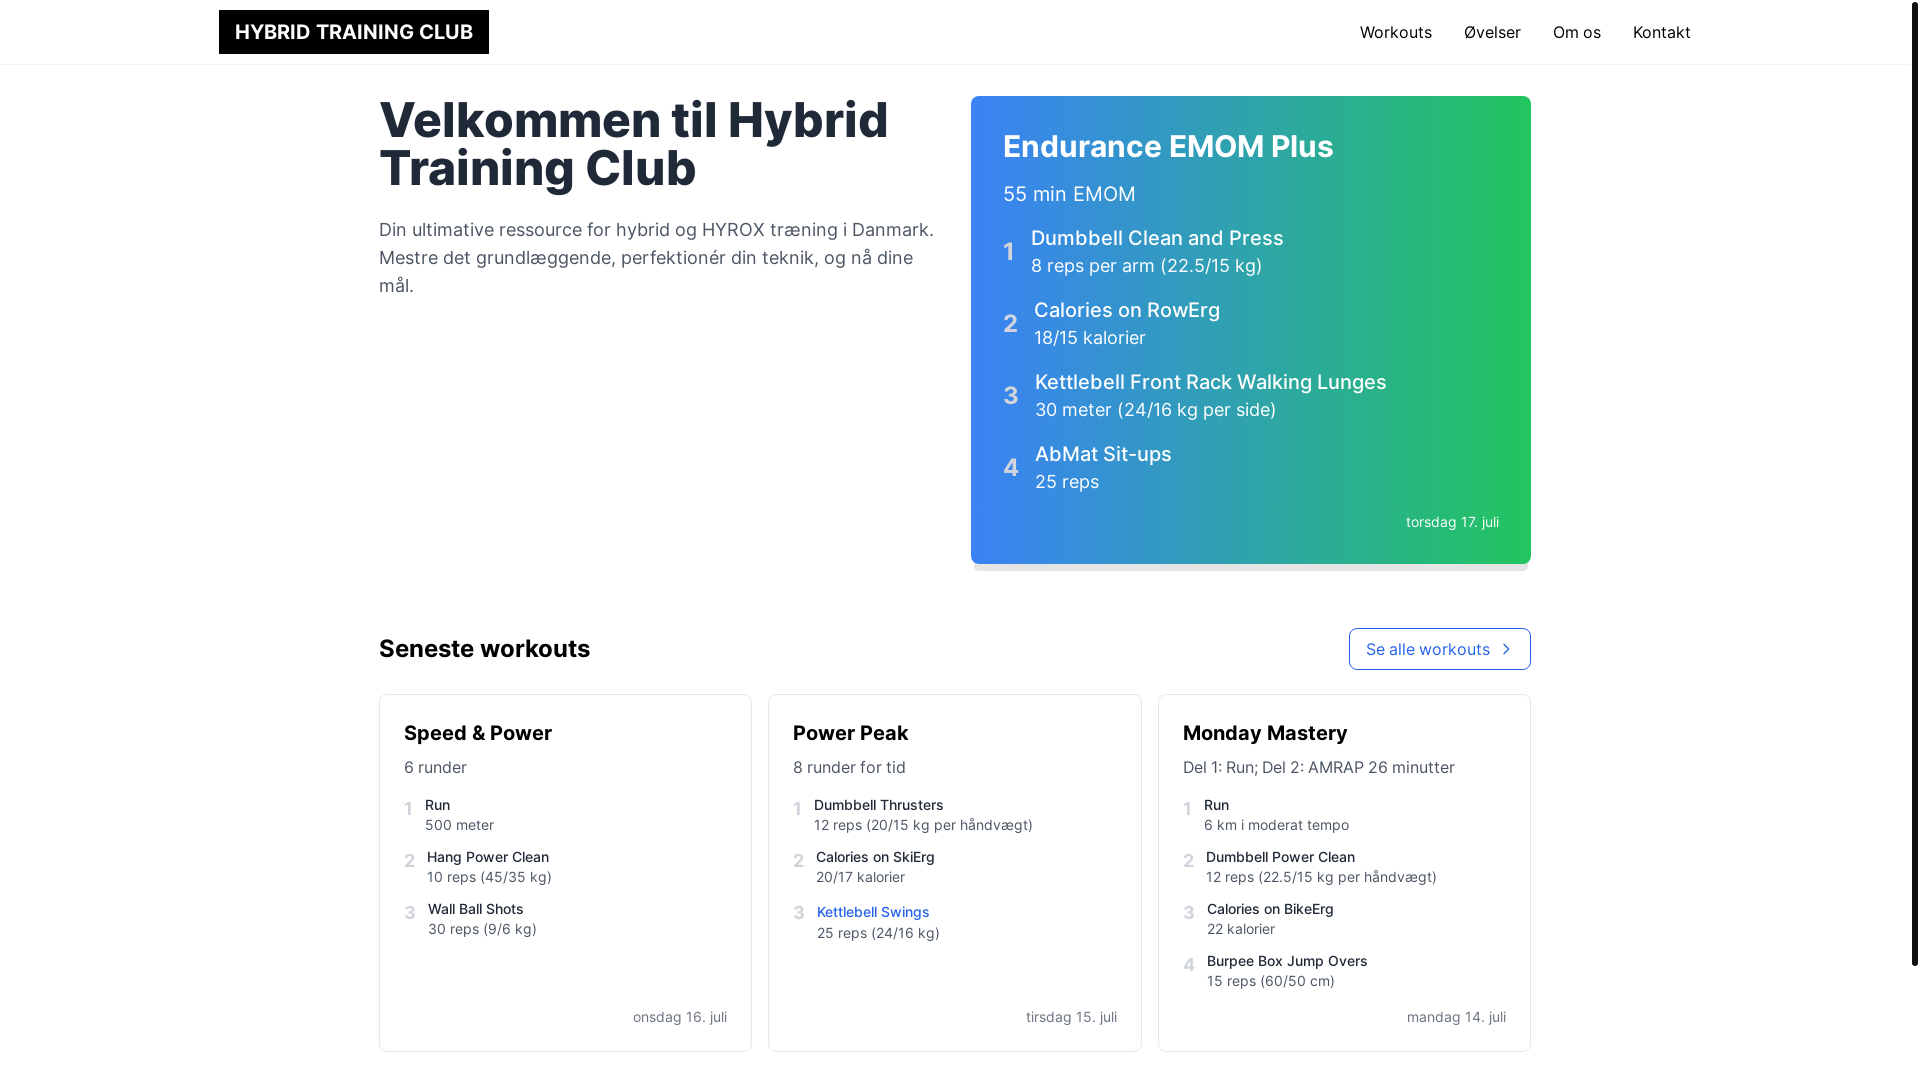The image size is (1920, 1080).
Task: Click Run 500 meter in Speed & Power
Action: (x=459, y=815)
